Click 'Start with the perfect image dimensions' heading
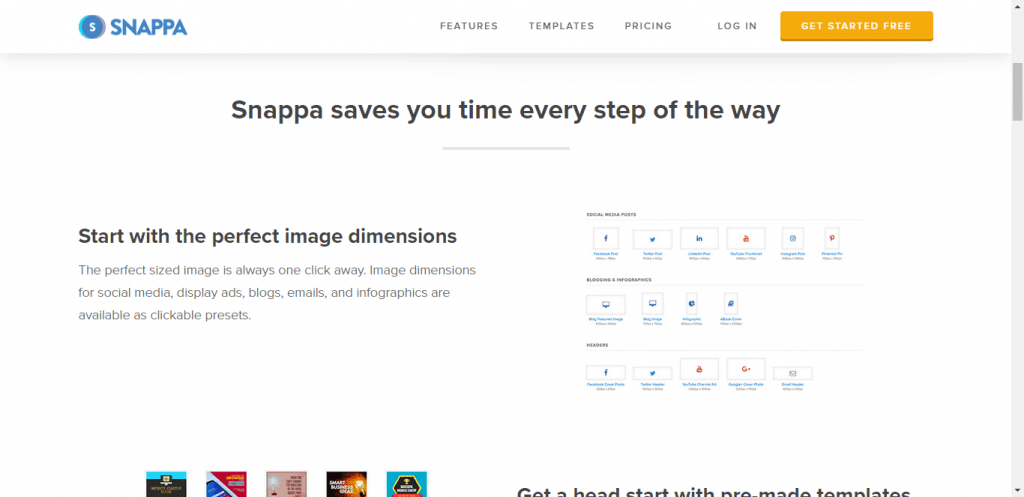 (x=268, y=236)
